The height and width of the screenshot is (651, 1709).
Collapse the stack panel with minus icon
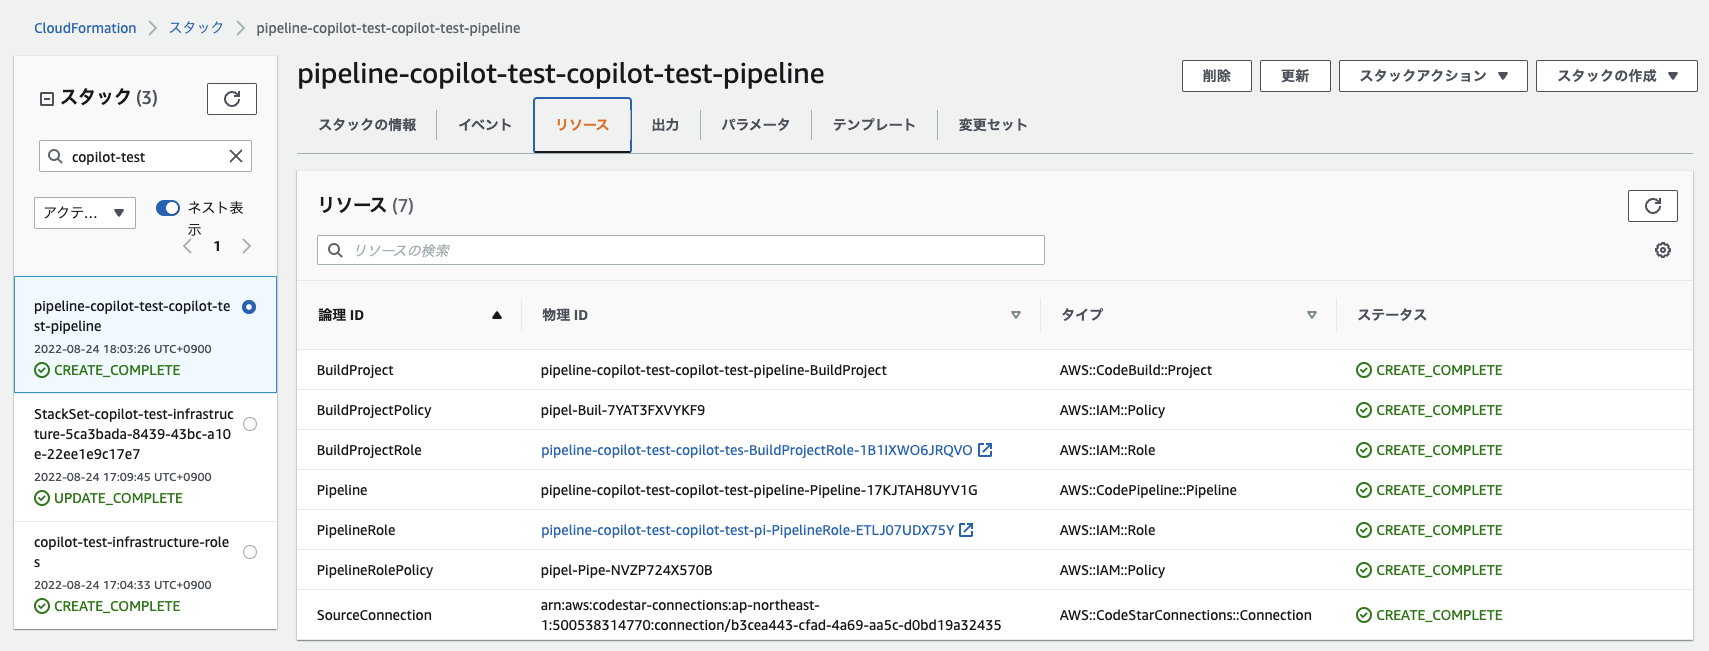[46, 98]
